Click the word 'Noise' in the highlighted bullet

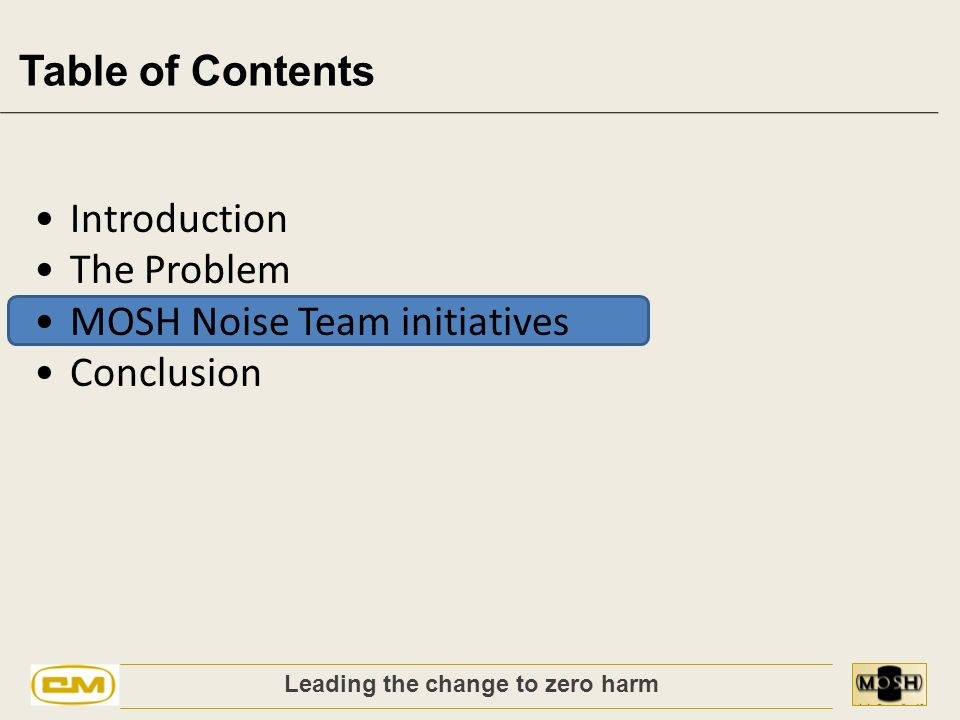pyautogui.click(x=240, y=321)
